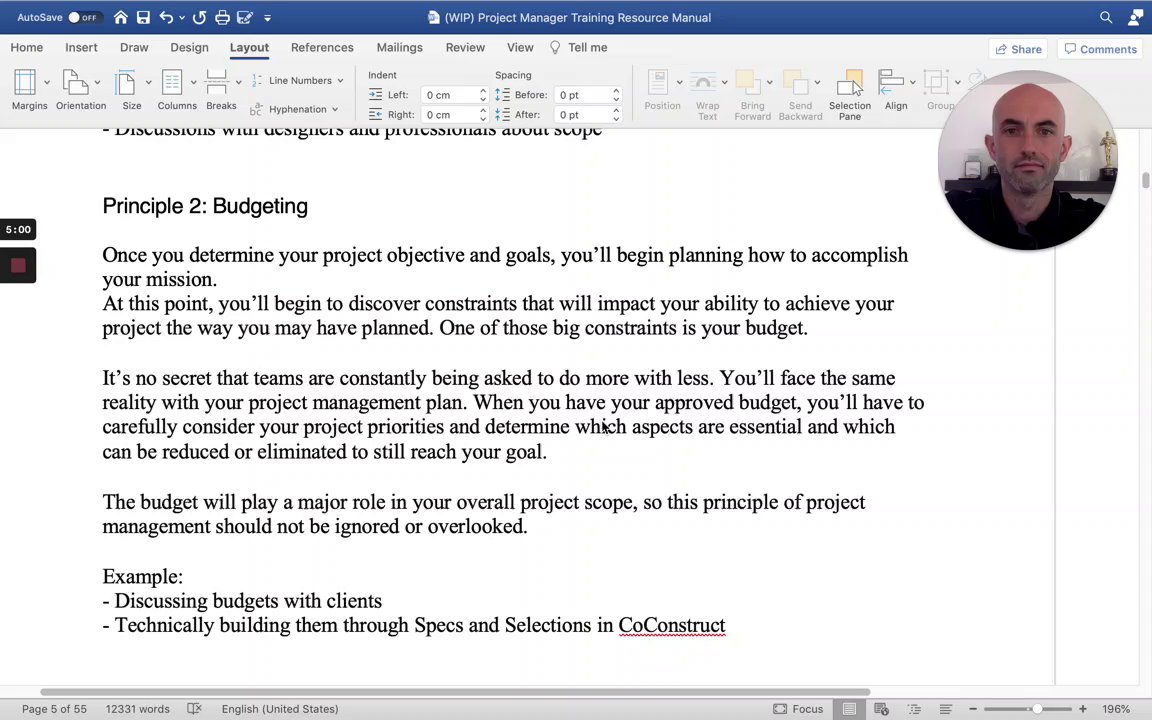Screen dimensions: 1152x720
Task: Click the zoom slider handle
Action: tap(1037, 709)
